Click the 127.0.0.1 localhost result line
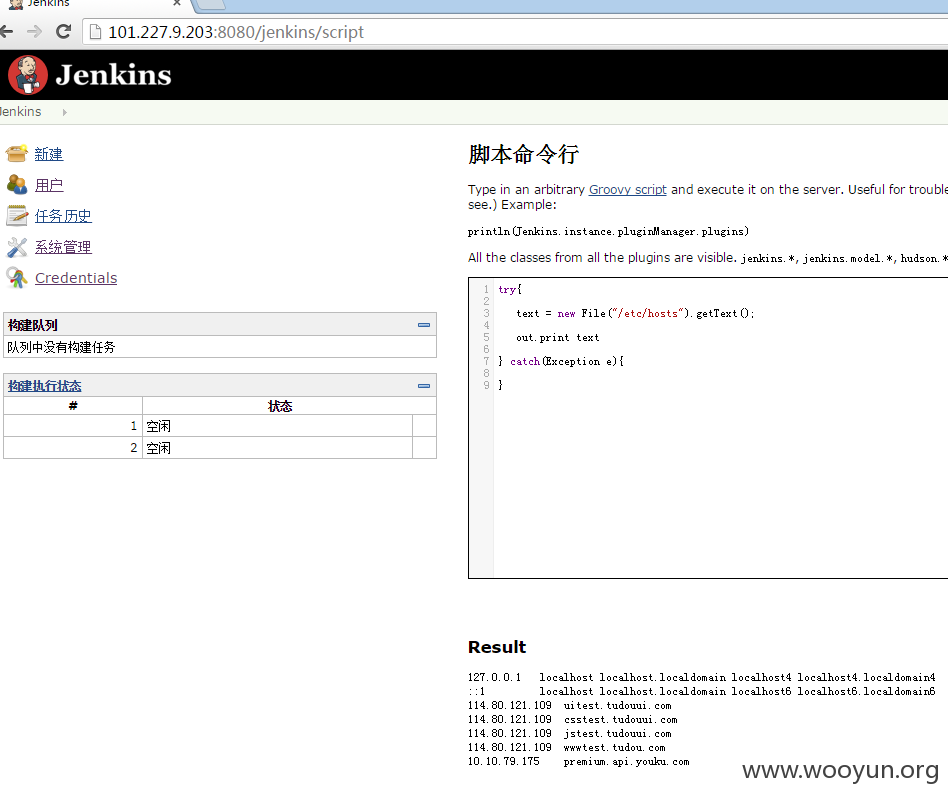 tap(701, 678)
